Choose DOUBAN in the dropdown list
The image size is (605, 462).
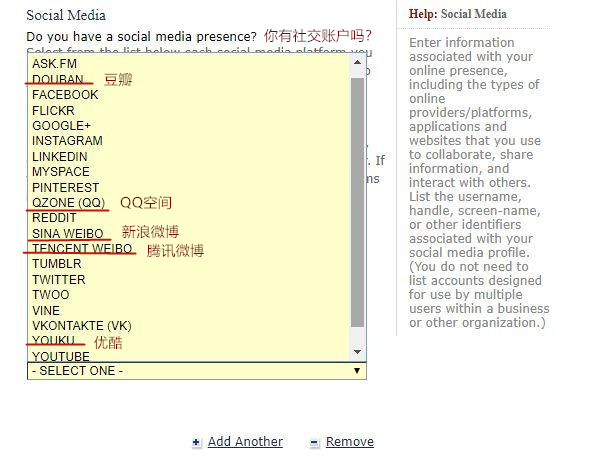(58, 79)
